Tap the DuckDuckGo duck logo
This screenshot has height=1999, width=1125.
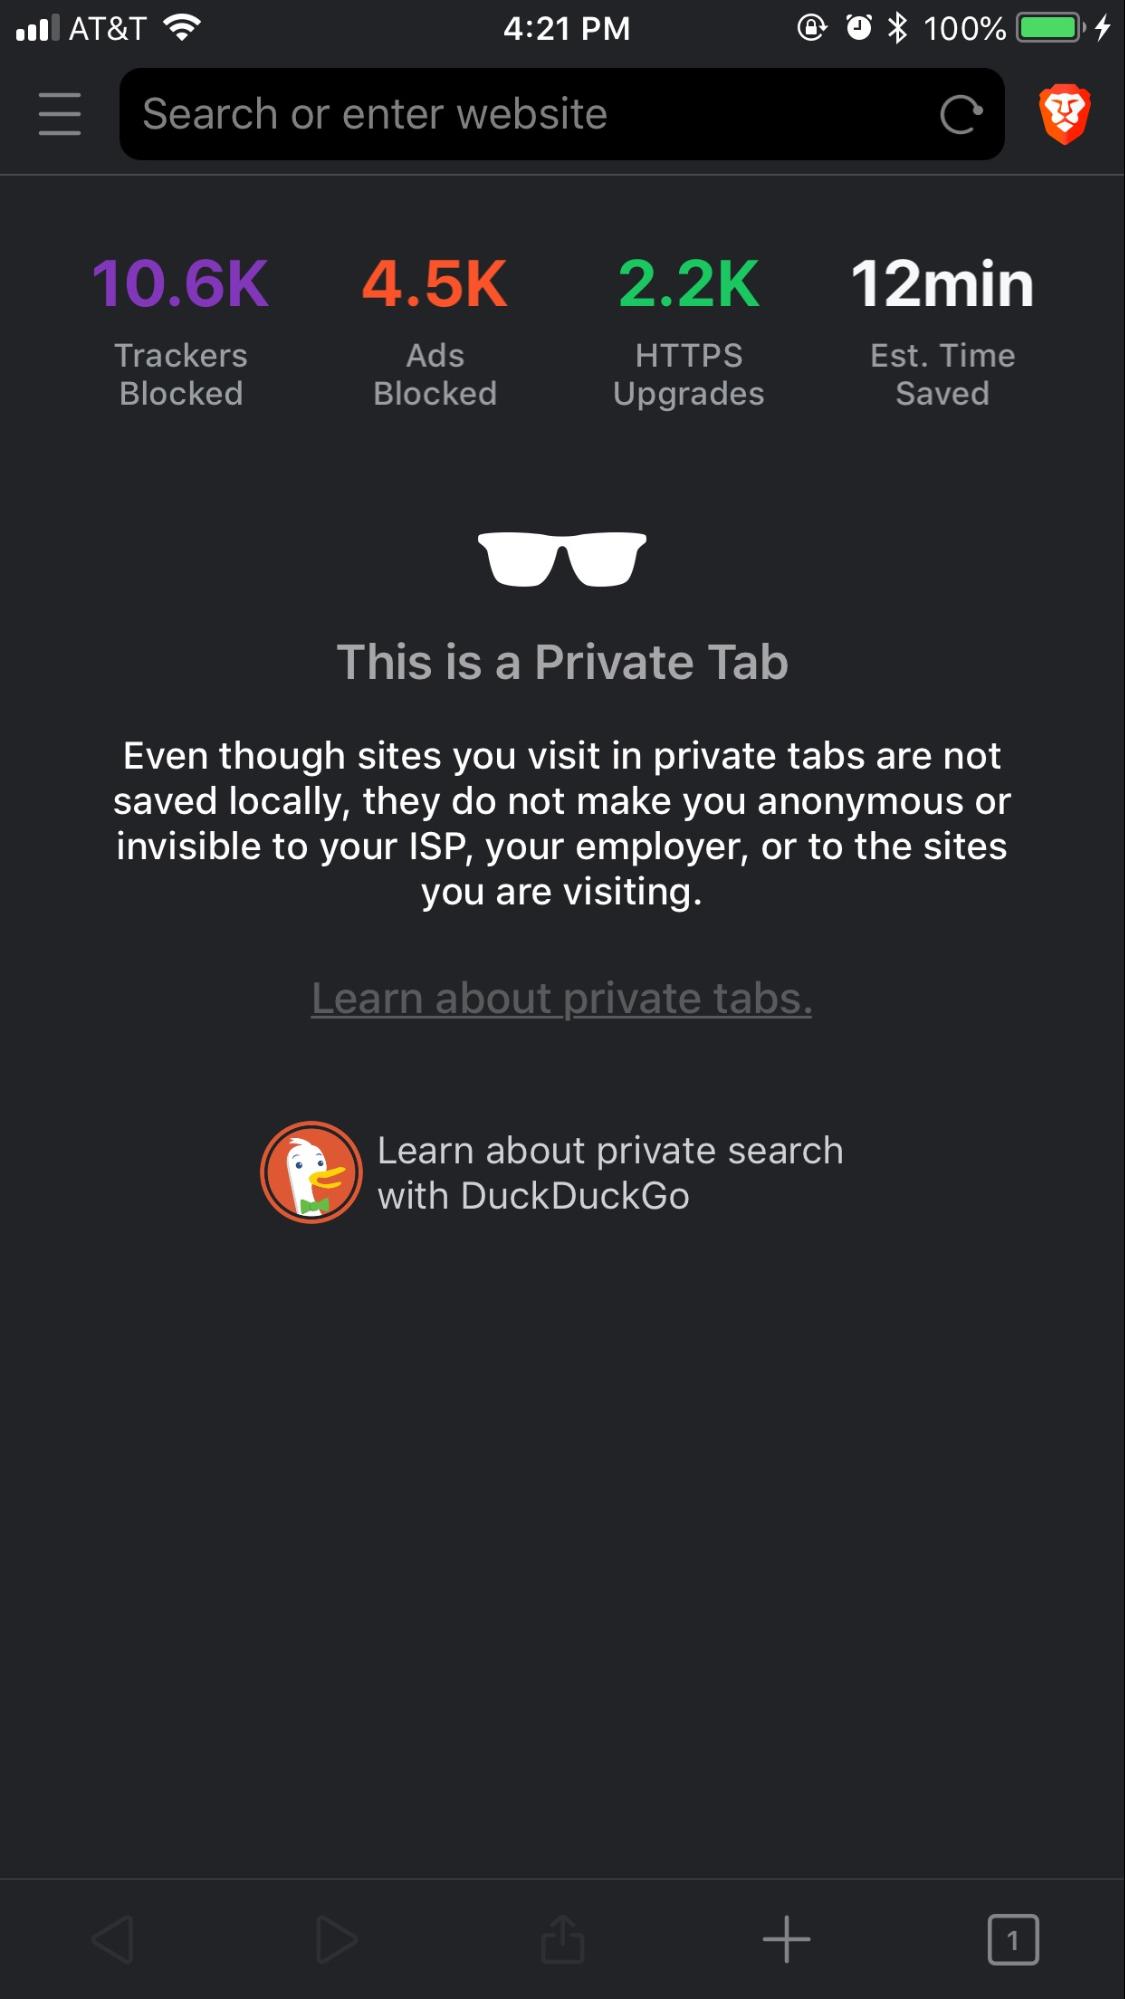pyautogui.click(x=311, y=1172)
